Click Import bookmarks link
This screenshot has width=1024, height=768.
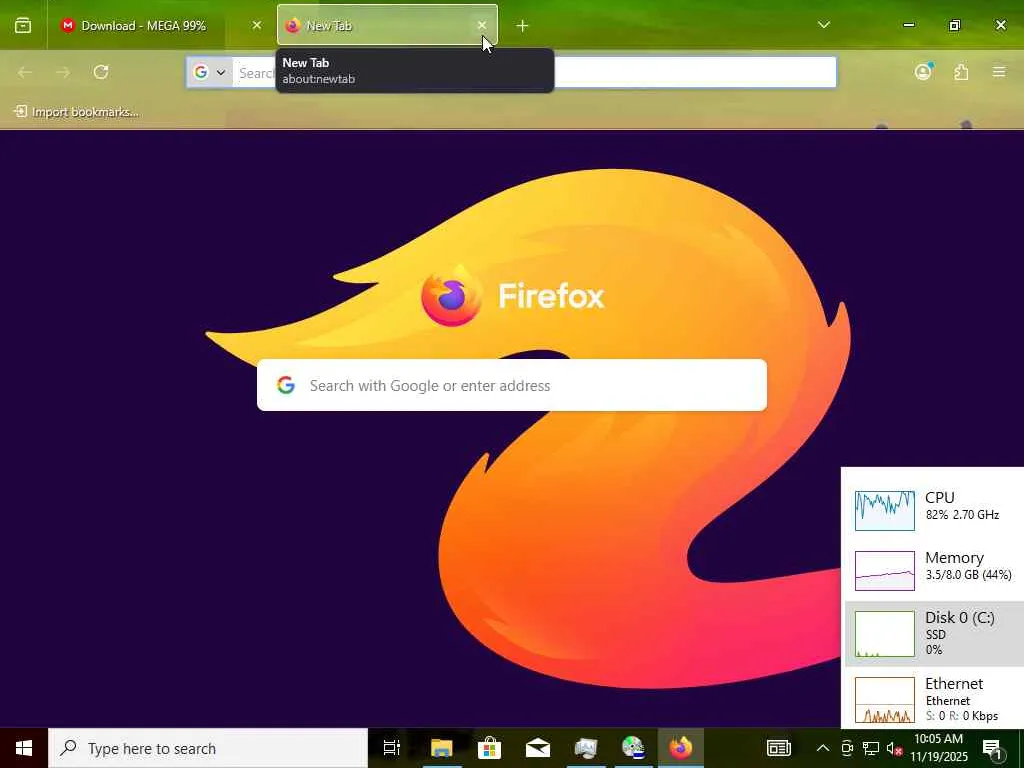tap(76, 112)
